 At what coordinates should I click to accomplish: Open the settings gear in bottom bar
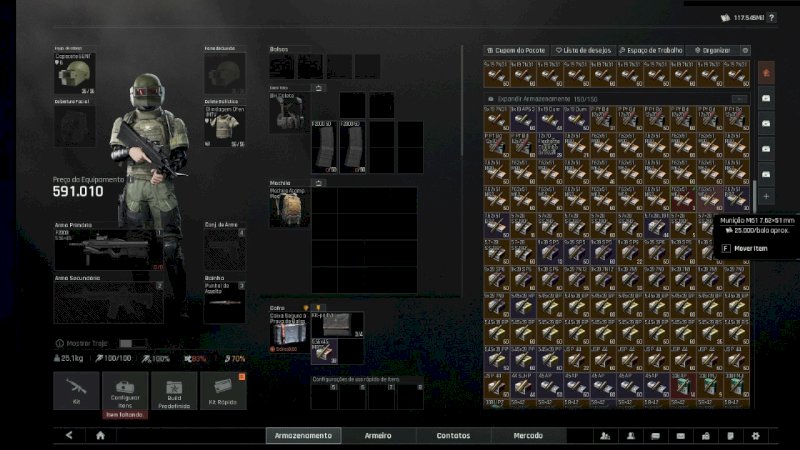click(755, 436)
